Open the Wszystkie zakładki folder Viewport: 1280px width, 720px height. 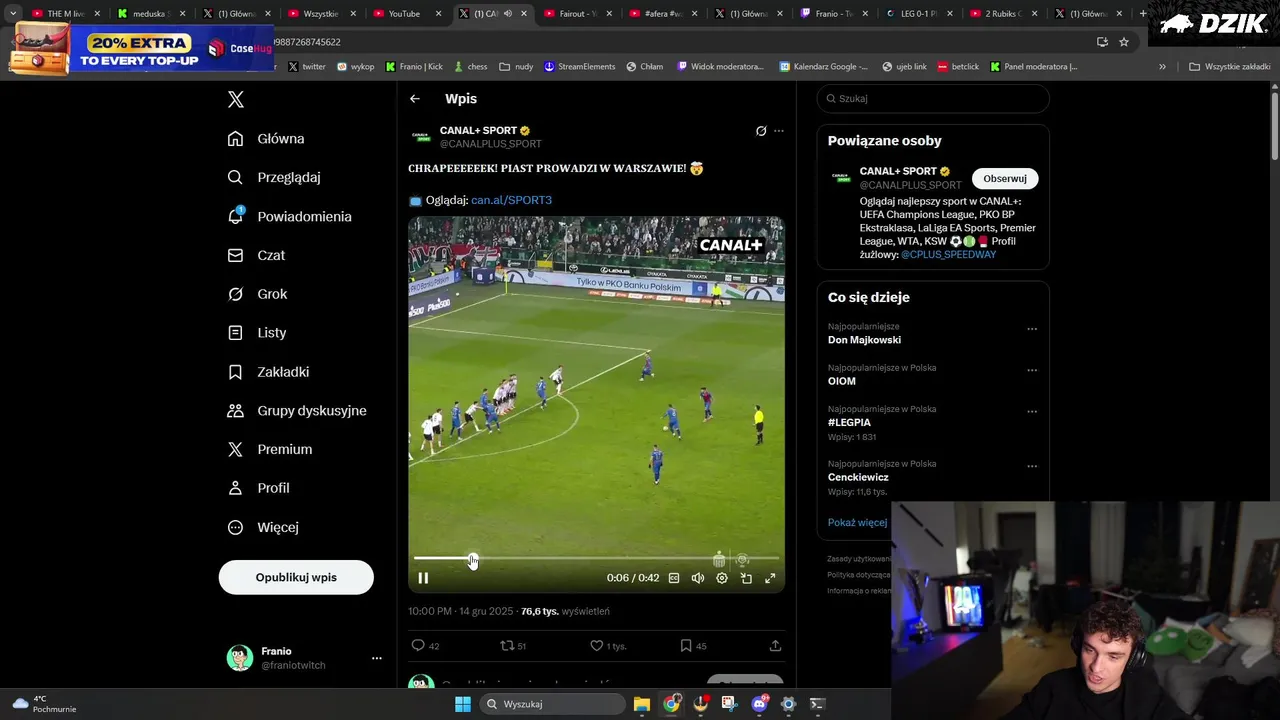(1229, 67)
